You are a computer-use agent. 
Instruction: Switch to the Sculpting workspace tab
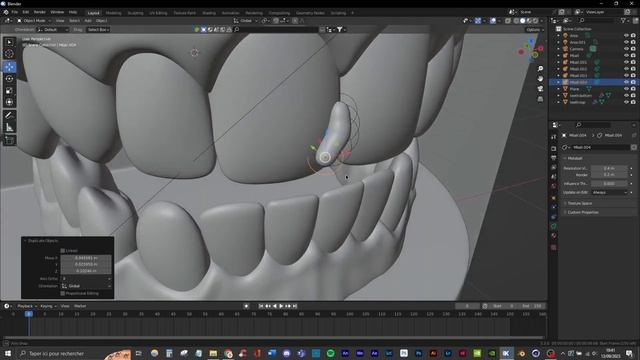tap(135, 13)
